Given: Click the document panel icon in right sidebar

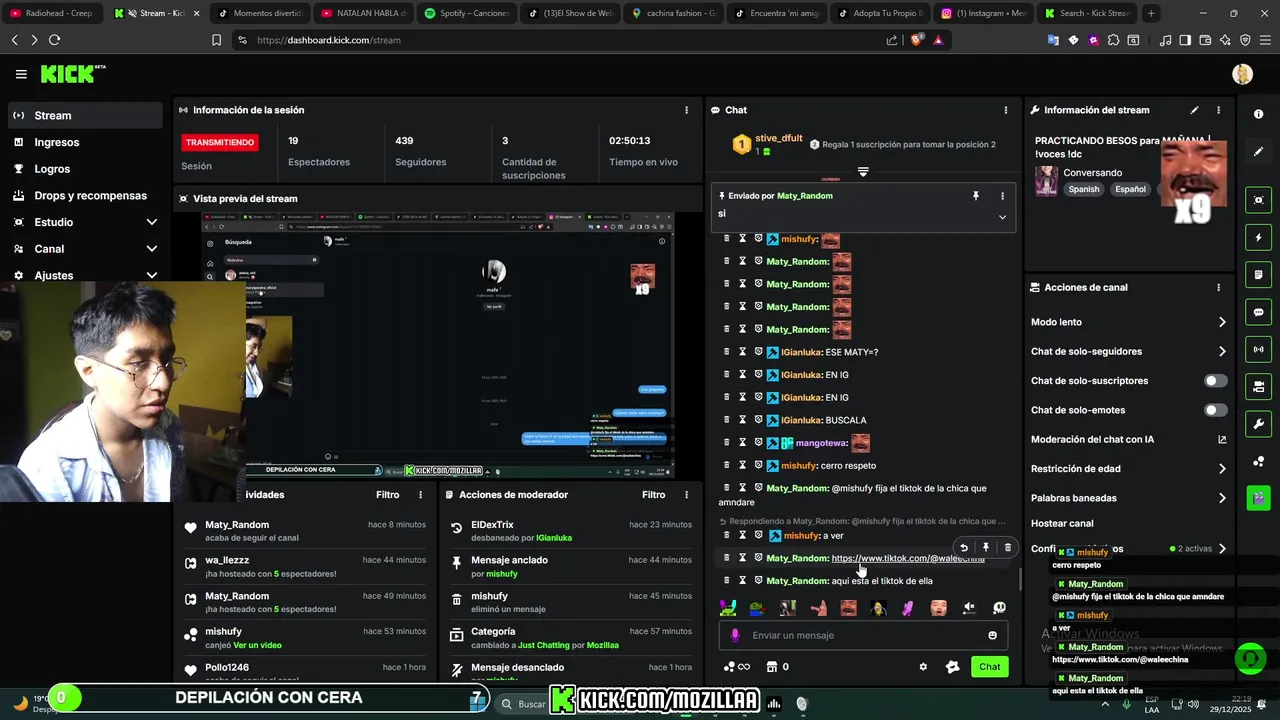Looking at the screenshot, I should [x=1258, y=275].
